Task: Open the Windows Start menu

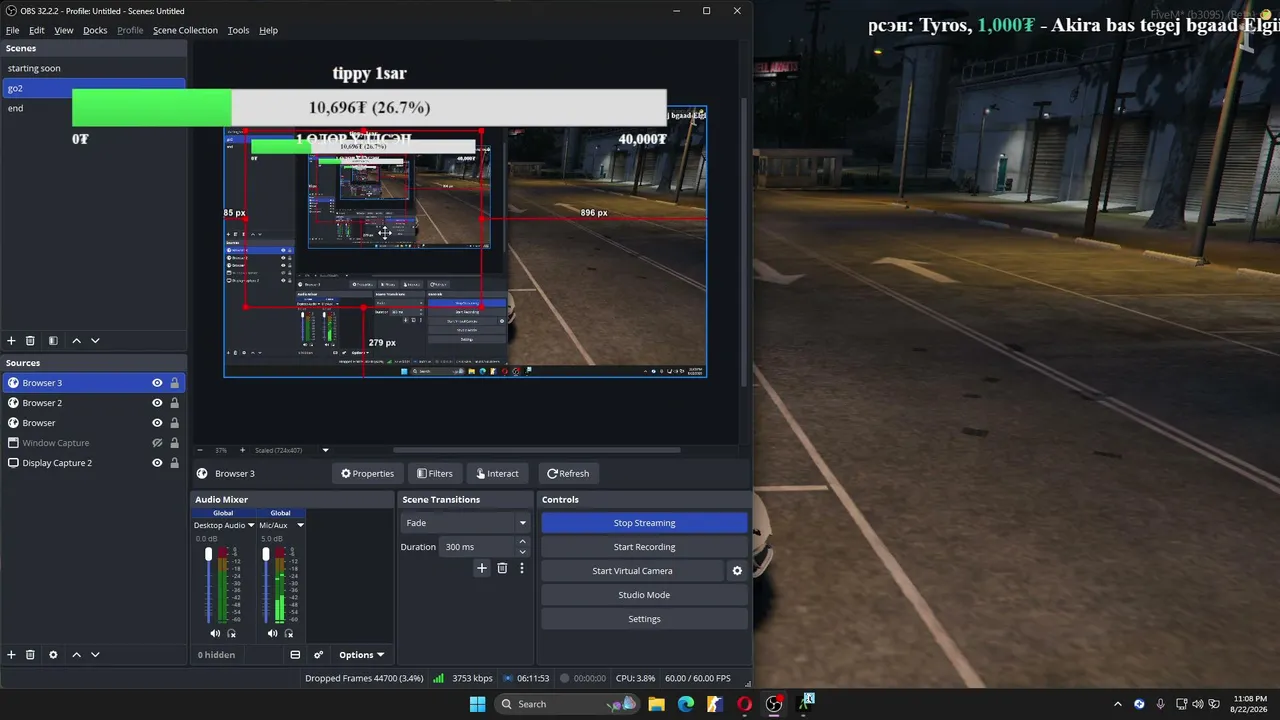Action: [x=477, y=704]
